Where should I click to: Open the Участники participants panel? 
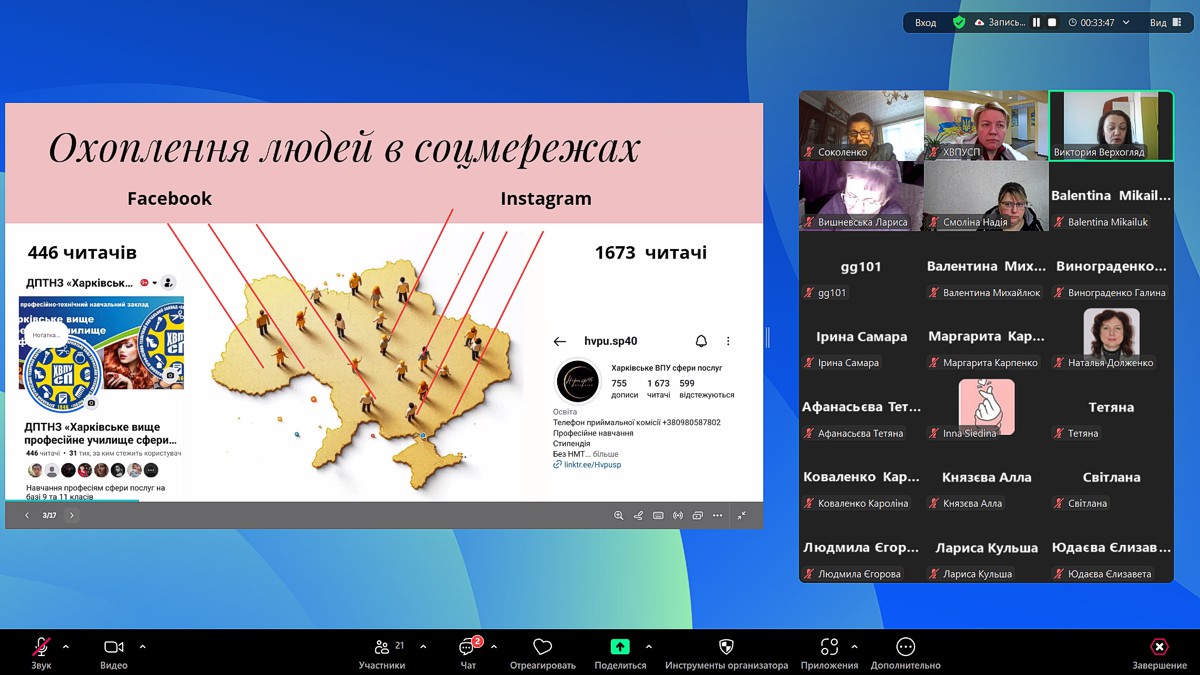tap(382, 653)
